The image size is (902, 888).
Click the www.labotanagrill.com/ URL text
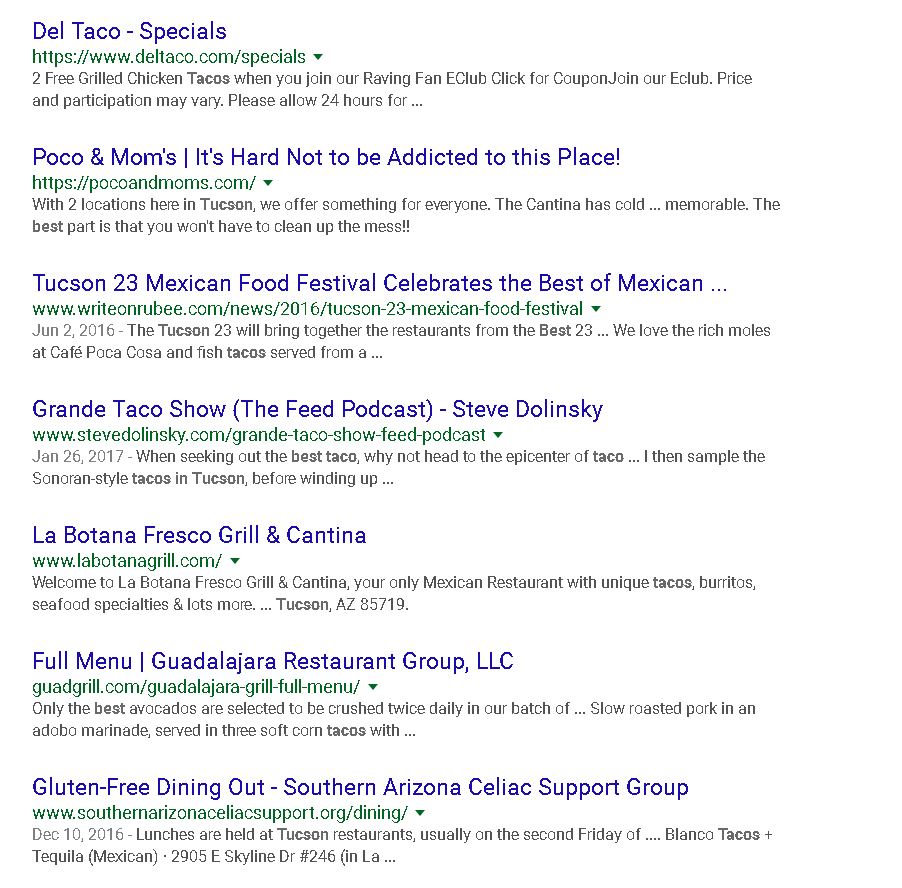coord(127,561)
